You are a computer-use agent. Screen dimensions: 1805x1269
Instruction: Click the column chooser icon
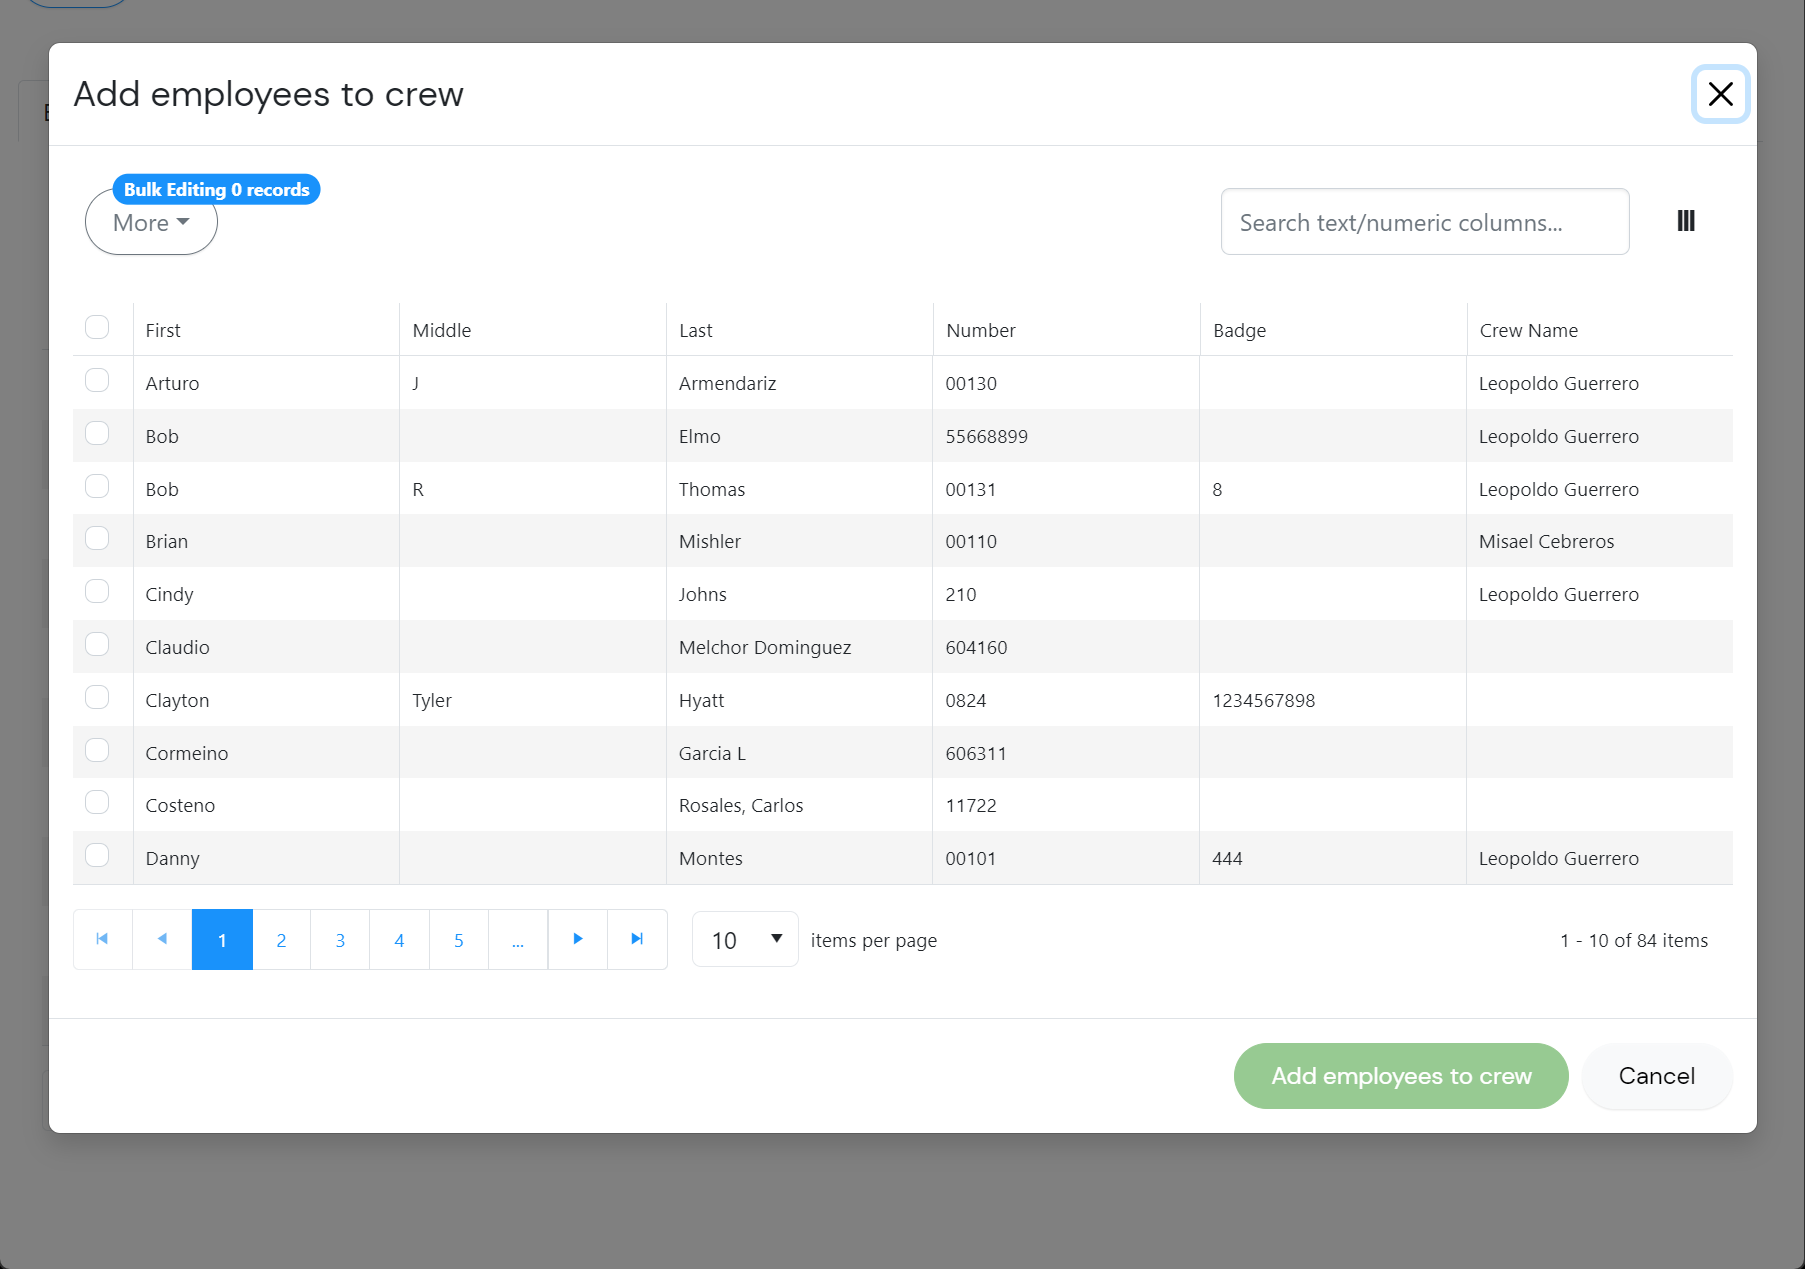click(x=1685, y=221)
